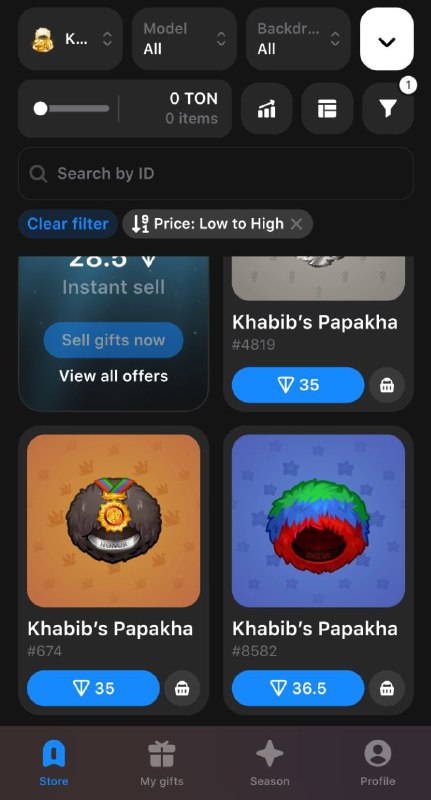Viewport: 431px width, 800px height.
Task: Collapse filters with the white chevron button
Action: tap(387, 39)
